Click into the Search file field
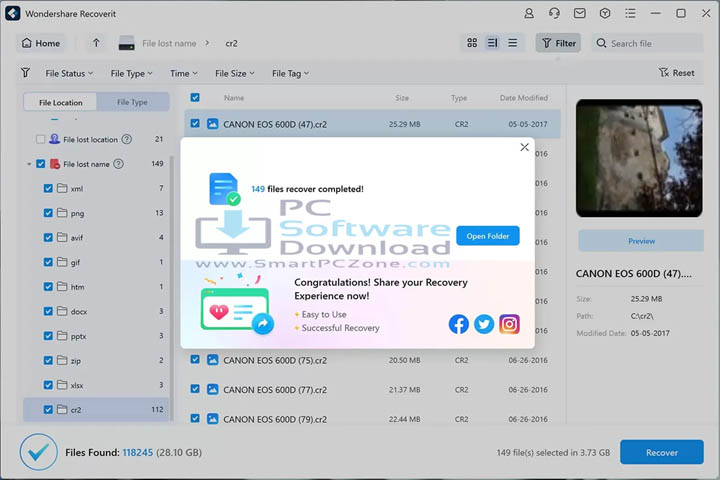 [x=647, y=43]
